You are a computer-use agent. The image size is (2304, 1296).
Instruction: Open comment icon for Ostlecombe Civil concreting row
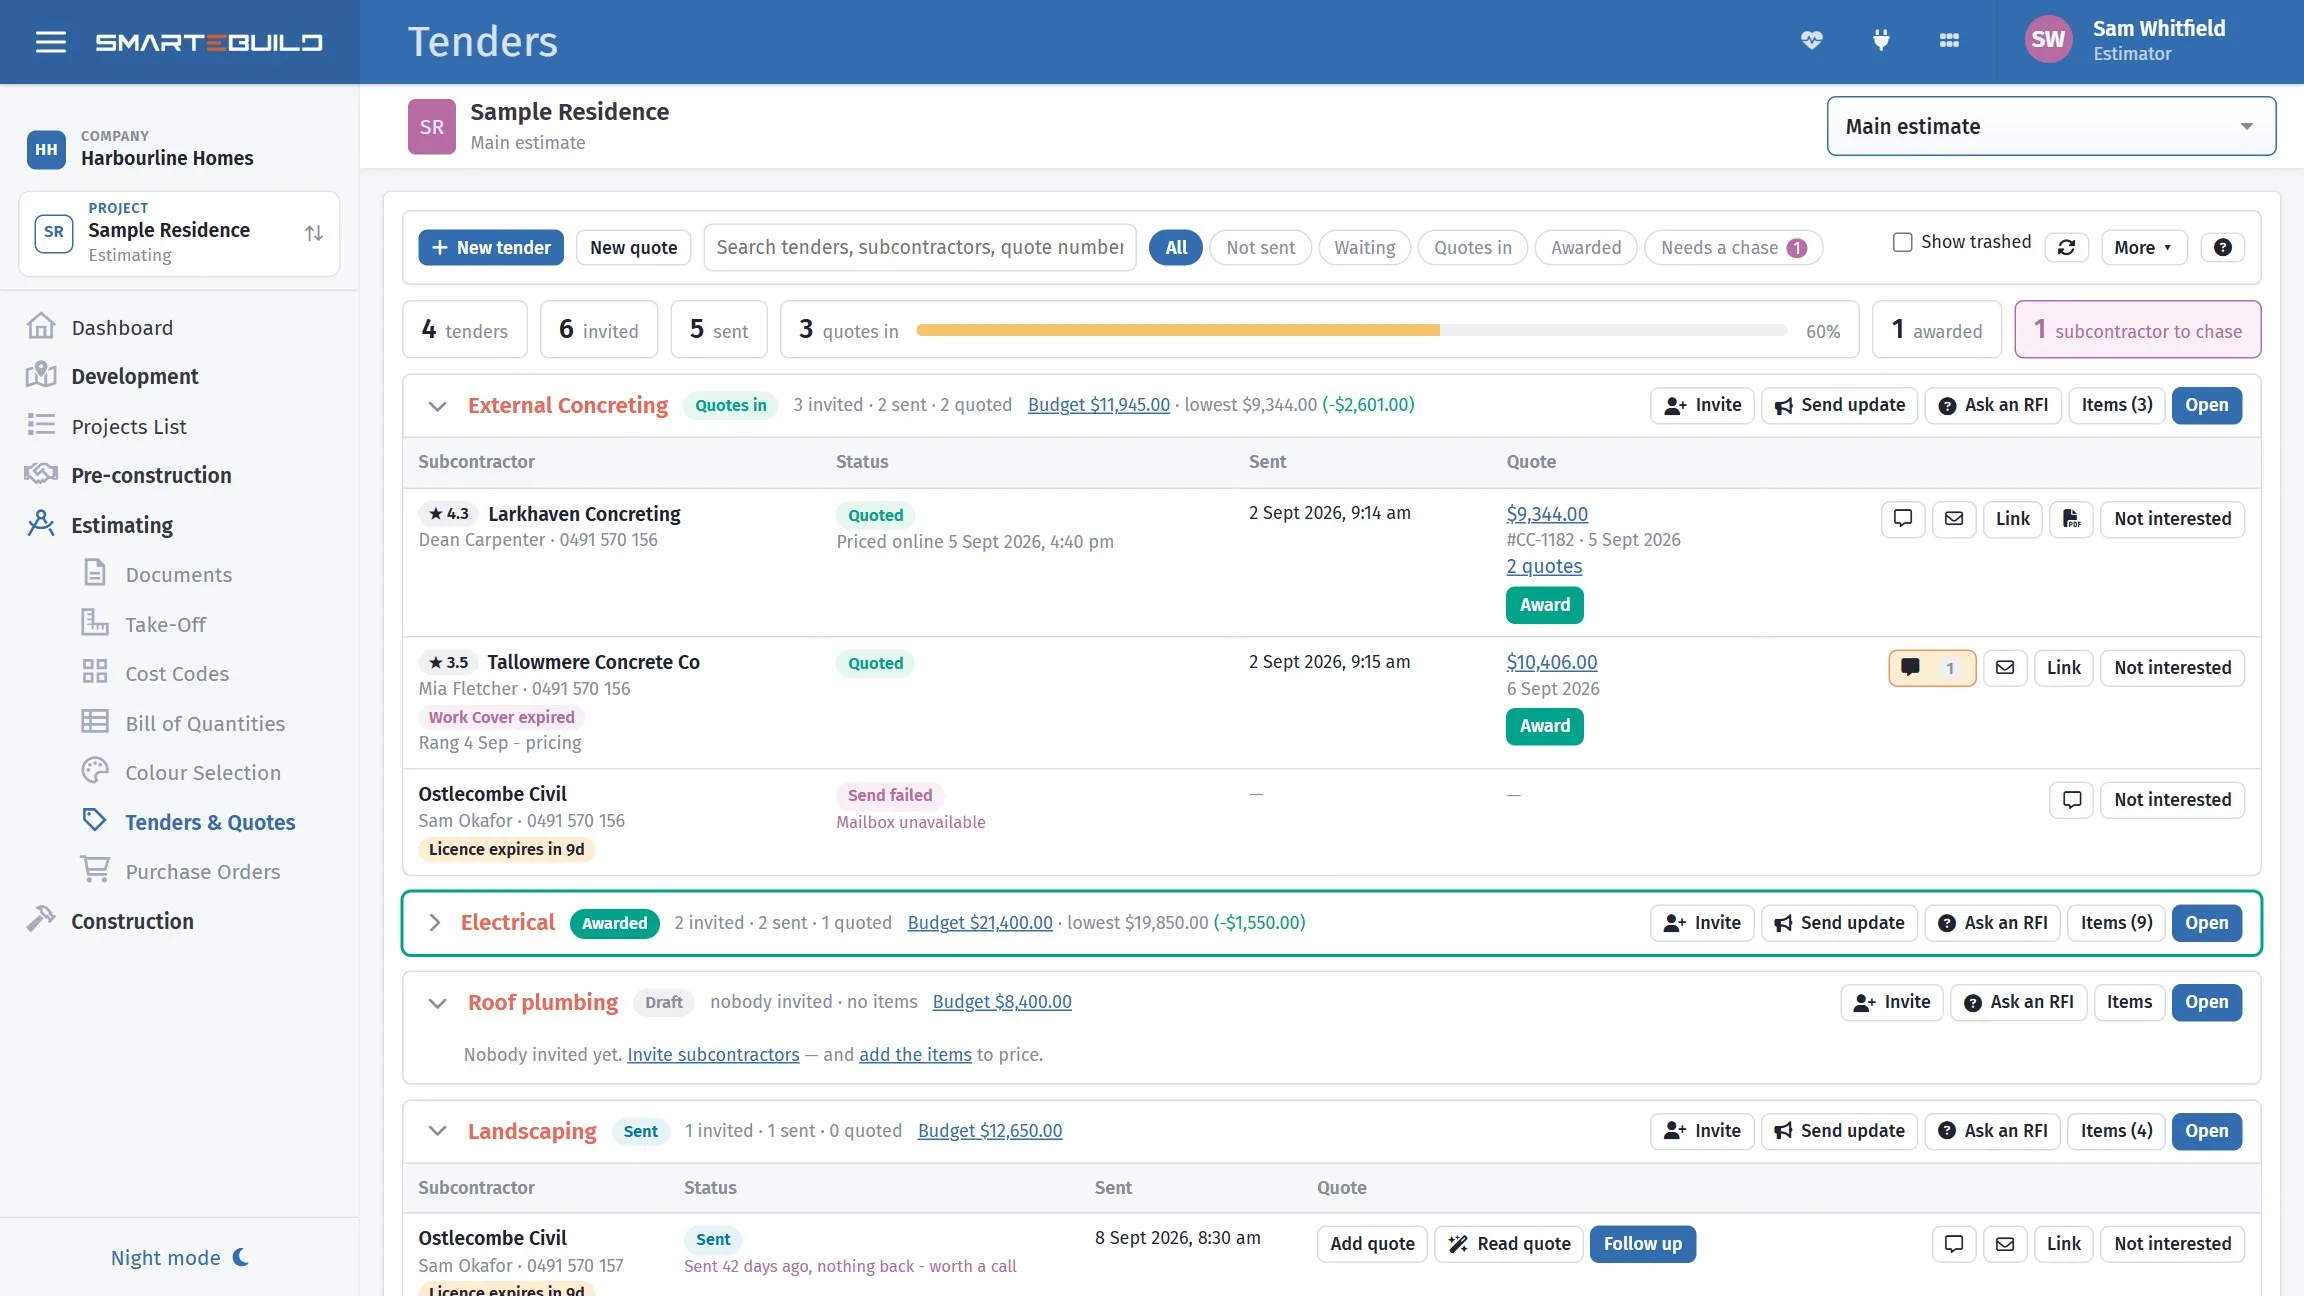[2071, 800]
